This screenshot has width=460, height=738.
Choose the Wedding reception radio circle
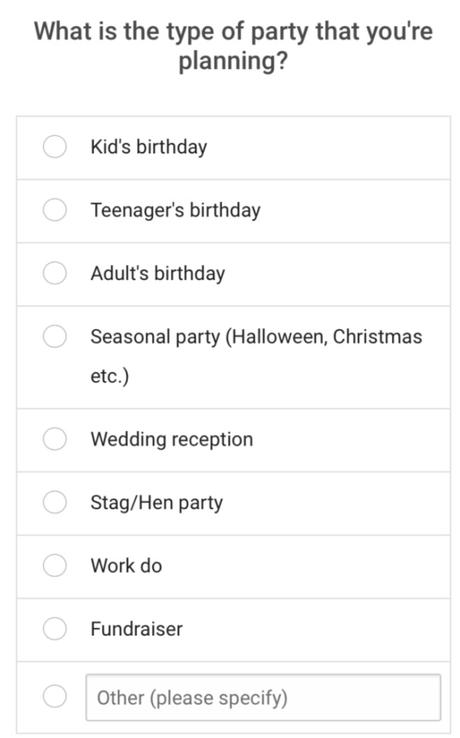tap(55, 439)
